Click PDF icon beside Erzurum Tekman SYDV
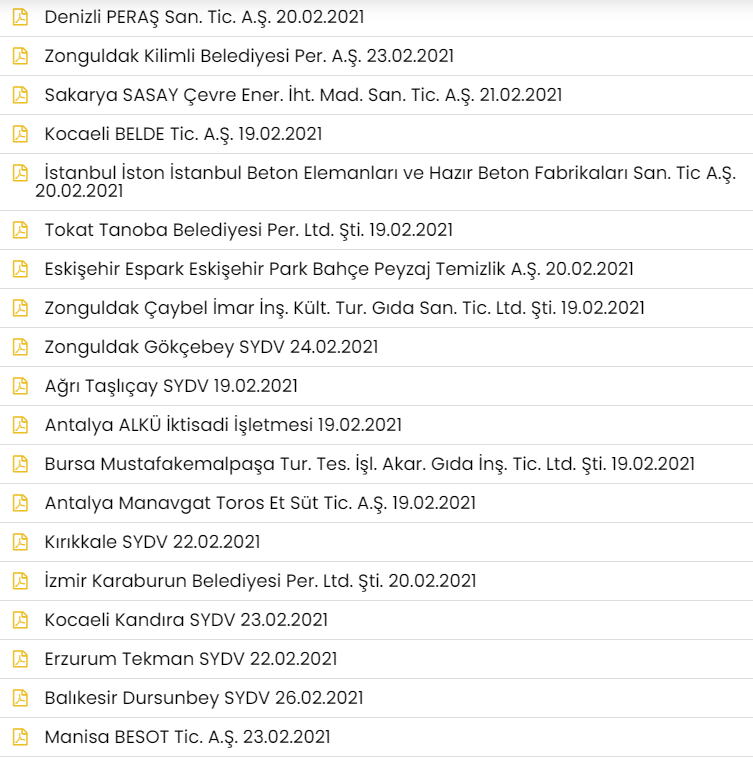753x761 pixels. 20,659
